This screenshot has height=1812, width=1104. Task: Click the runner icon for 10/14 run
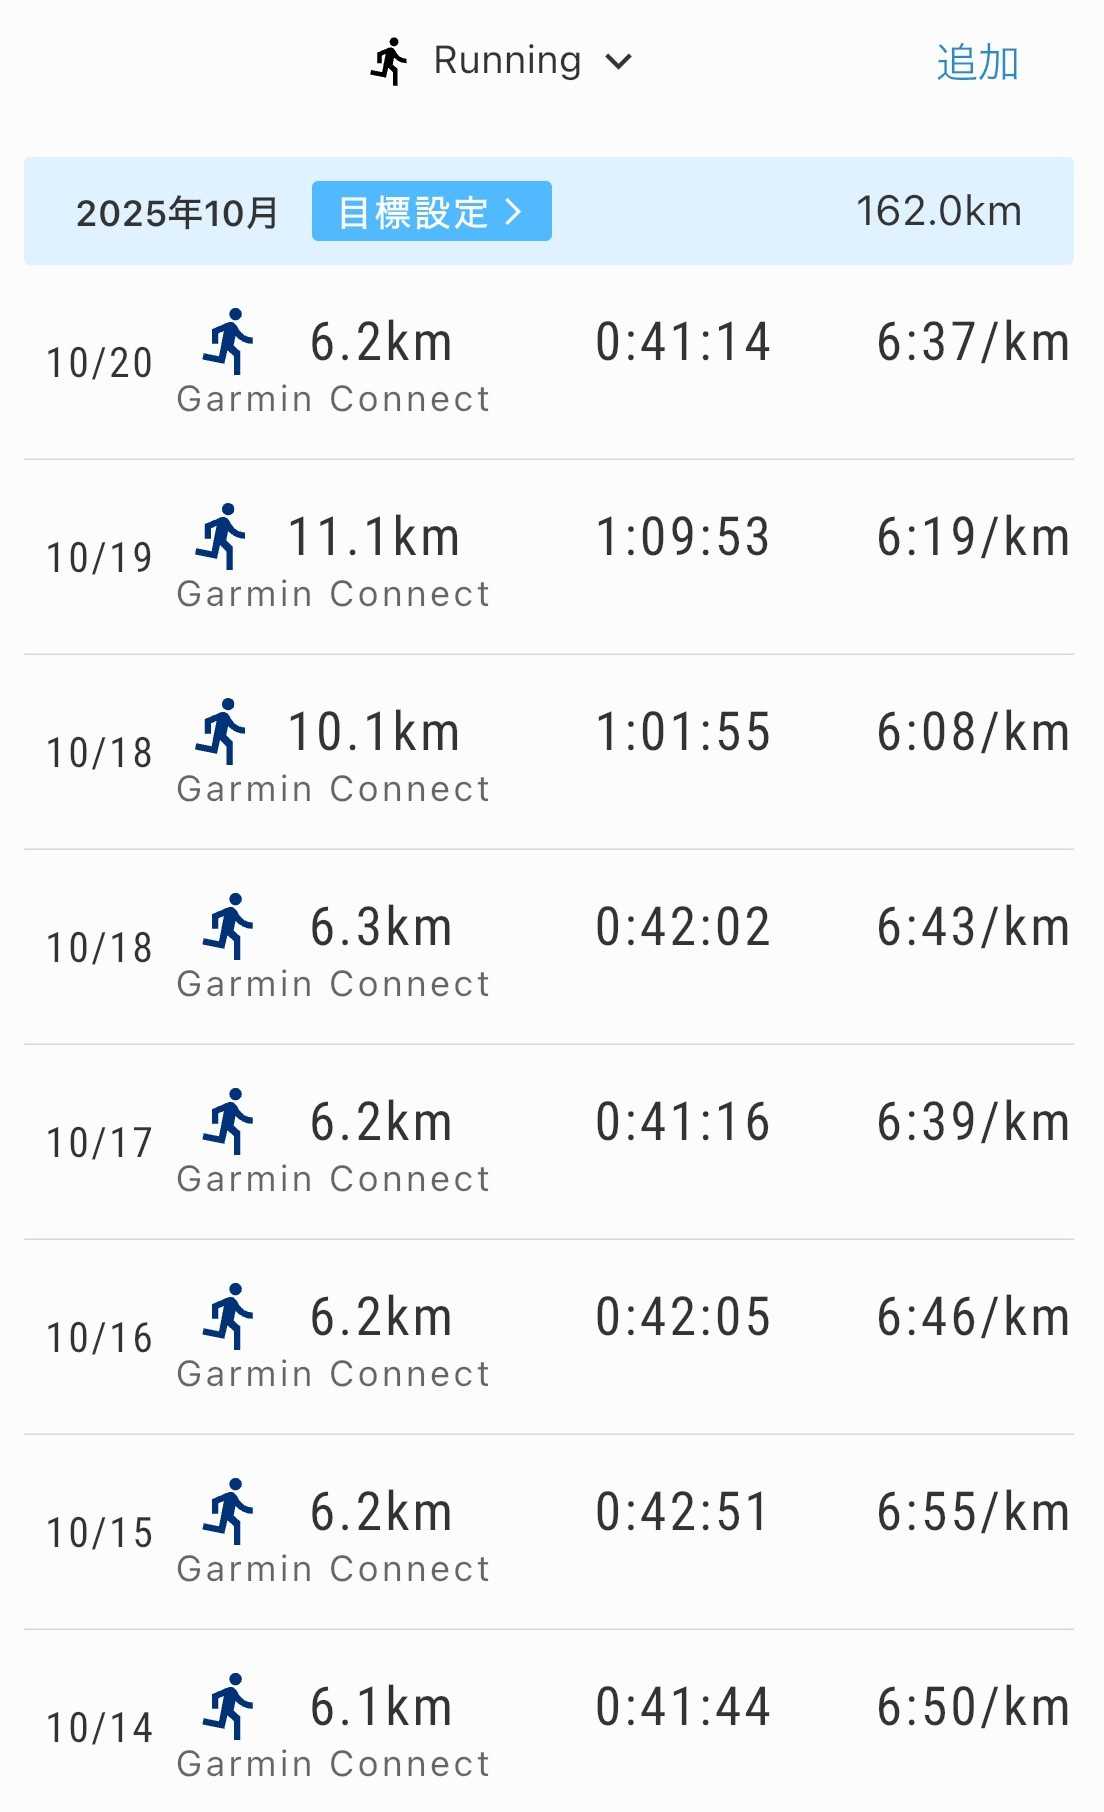pyautogui.click(x=229, y=1707)
